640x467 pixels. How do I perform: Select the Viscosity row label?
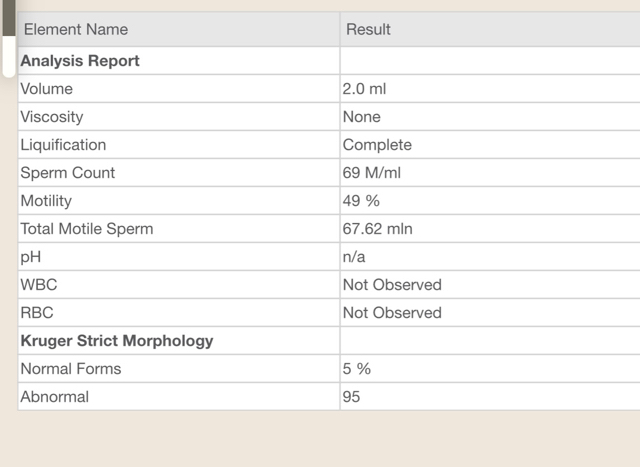click(52, 117)
